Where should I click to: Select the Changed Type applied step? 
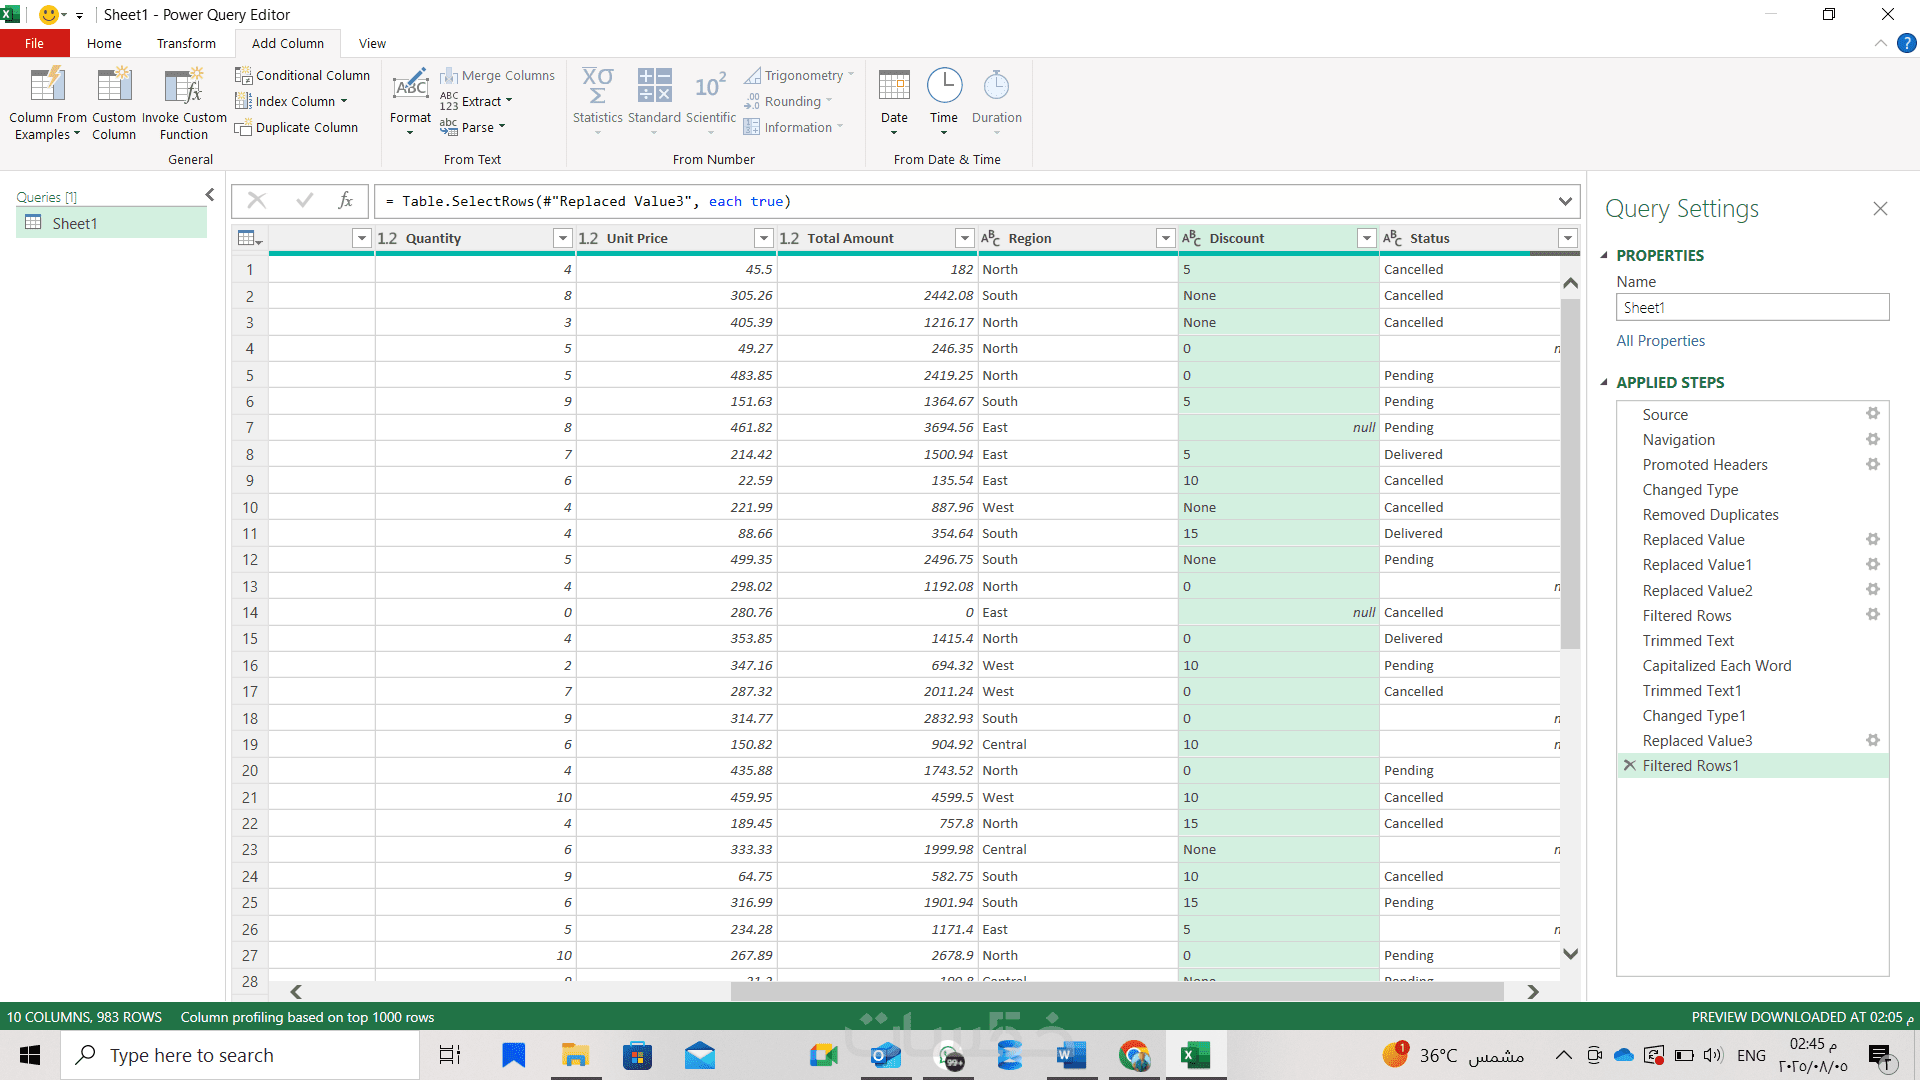pyautogui.click(x=1690, y=490)
